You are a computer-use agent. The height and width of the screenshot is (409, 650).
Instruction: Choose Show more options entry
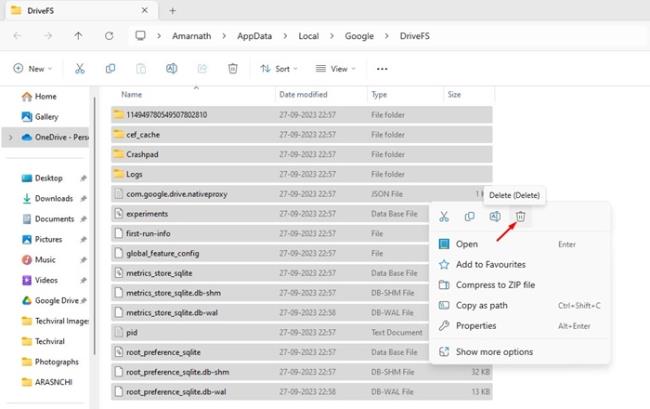pyautogui.click(x=494, y=352)
